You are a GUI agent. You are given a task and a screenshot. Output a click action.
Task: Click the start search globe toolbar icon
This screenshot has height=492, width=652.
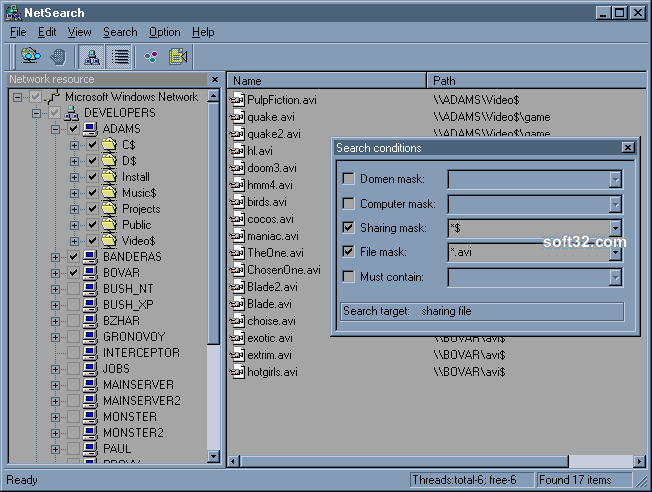pos(31,57)
